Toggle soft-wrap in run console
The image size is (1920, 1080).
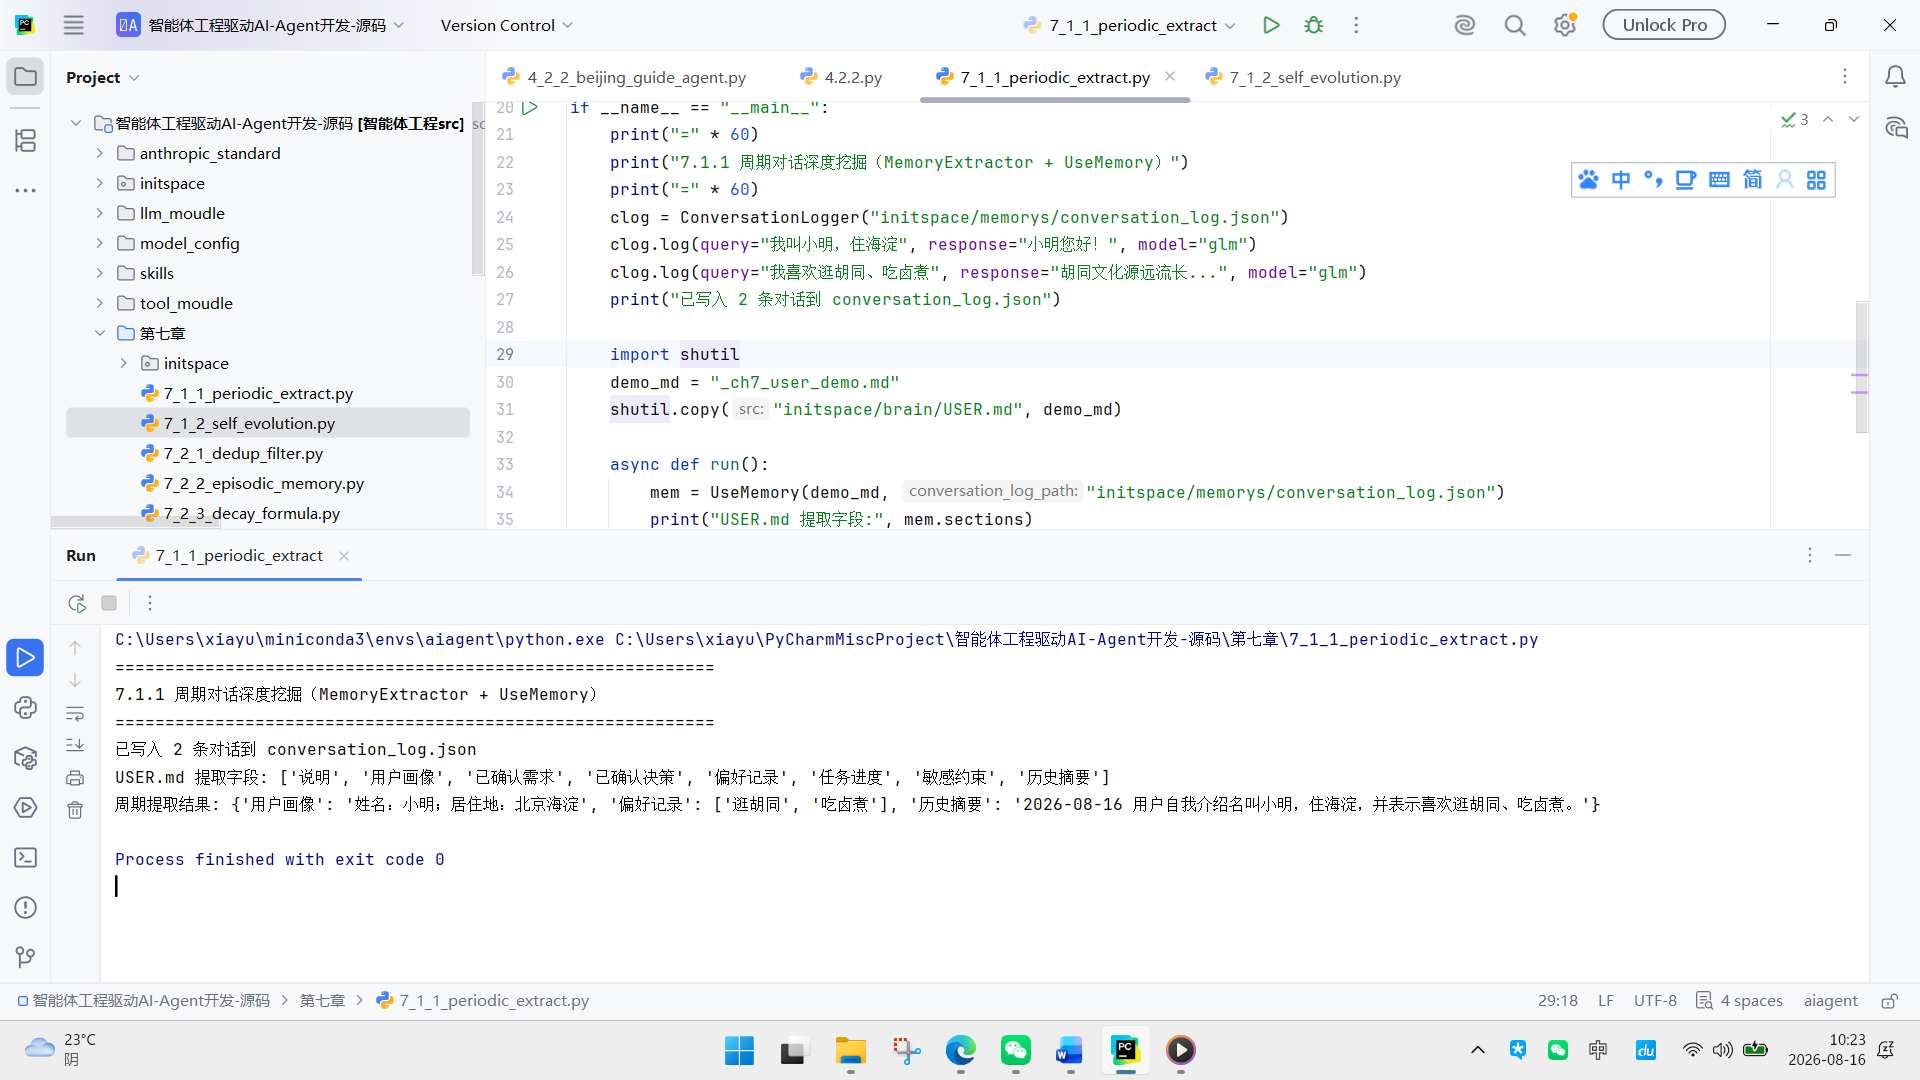coord(75,714)
